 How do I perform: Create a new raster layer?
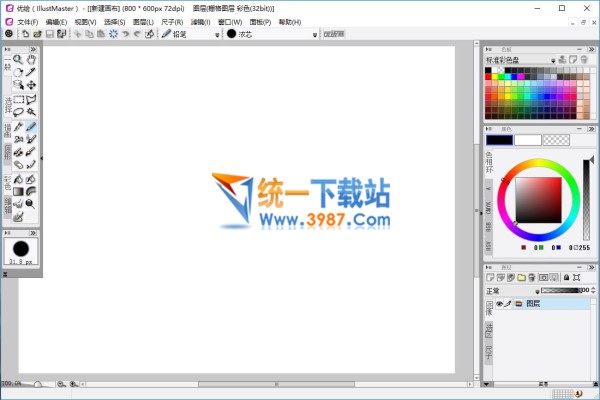pos(490,278)
